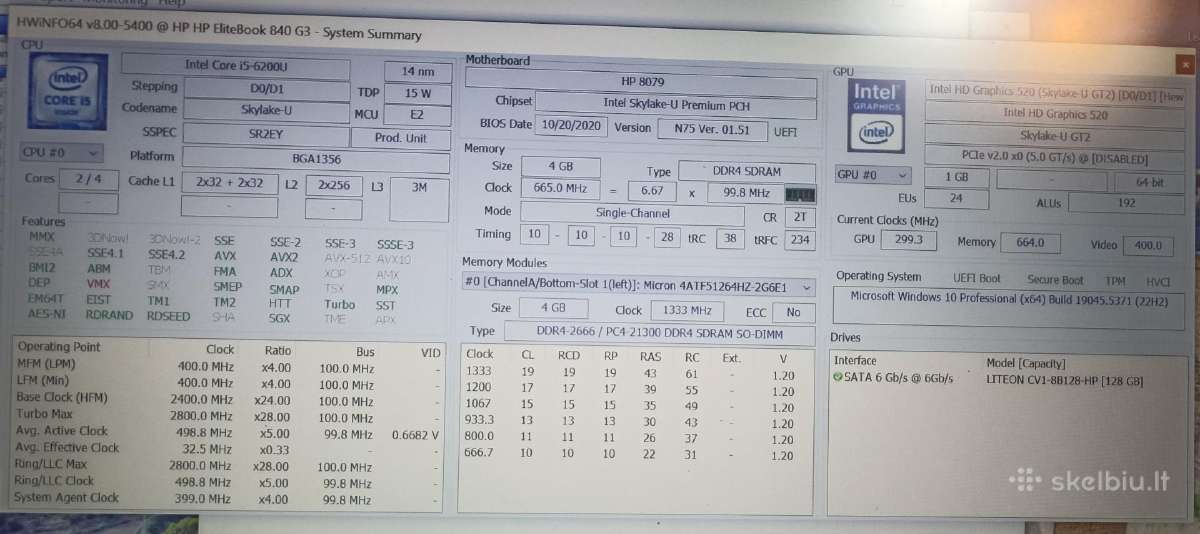Click the TPM label
Viewport: 1200px width, 534px height.
pyautogui.click(x=1116, y=281)
